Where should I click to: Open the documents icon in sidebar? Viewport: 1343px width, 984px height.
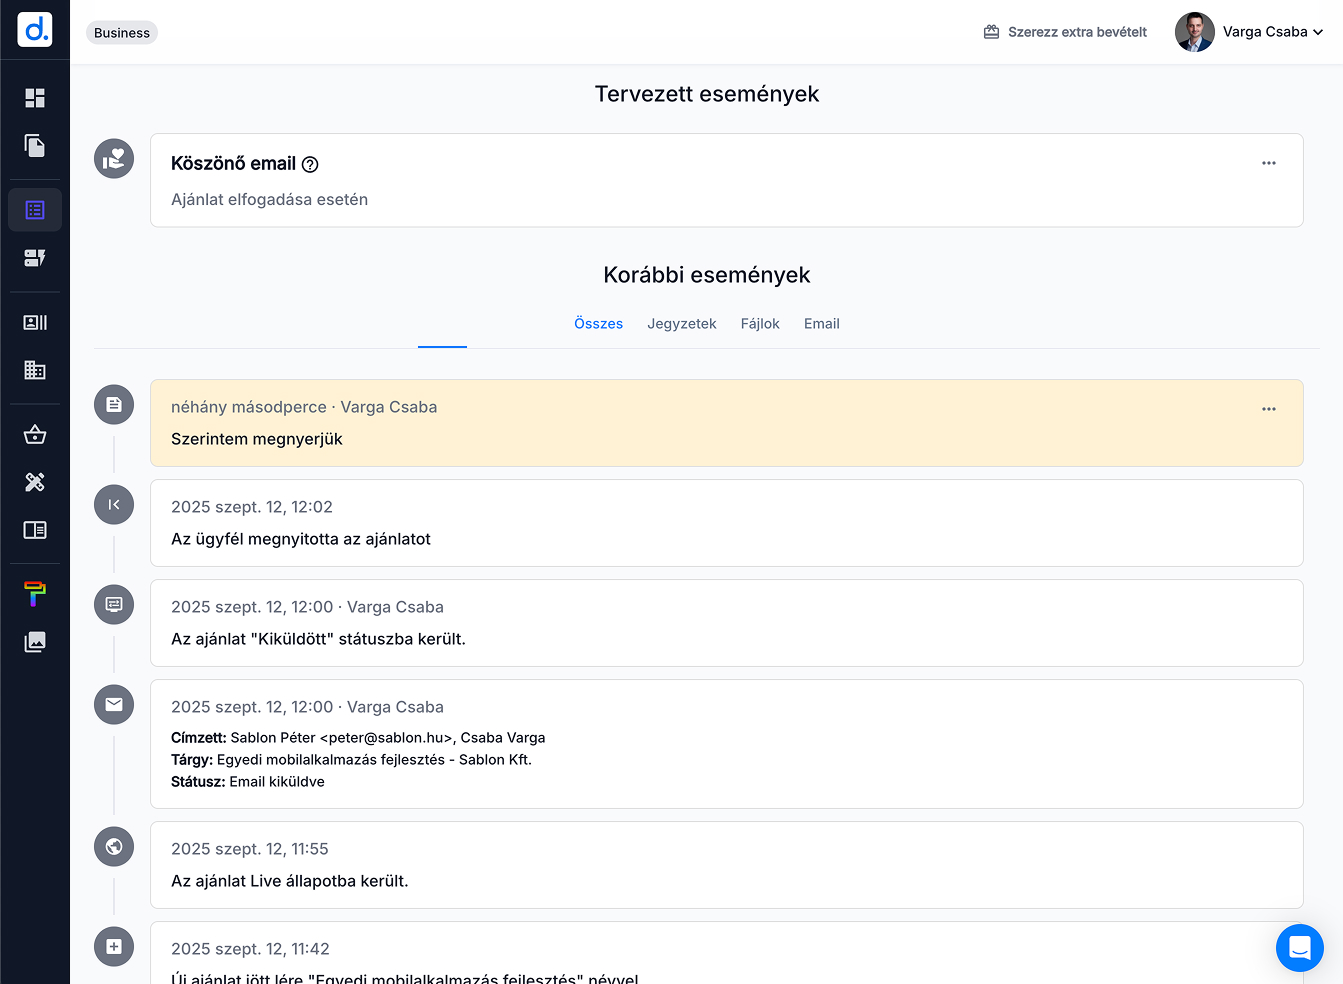click(35, 146)
